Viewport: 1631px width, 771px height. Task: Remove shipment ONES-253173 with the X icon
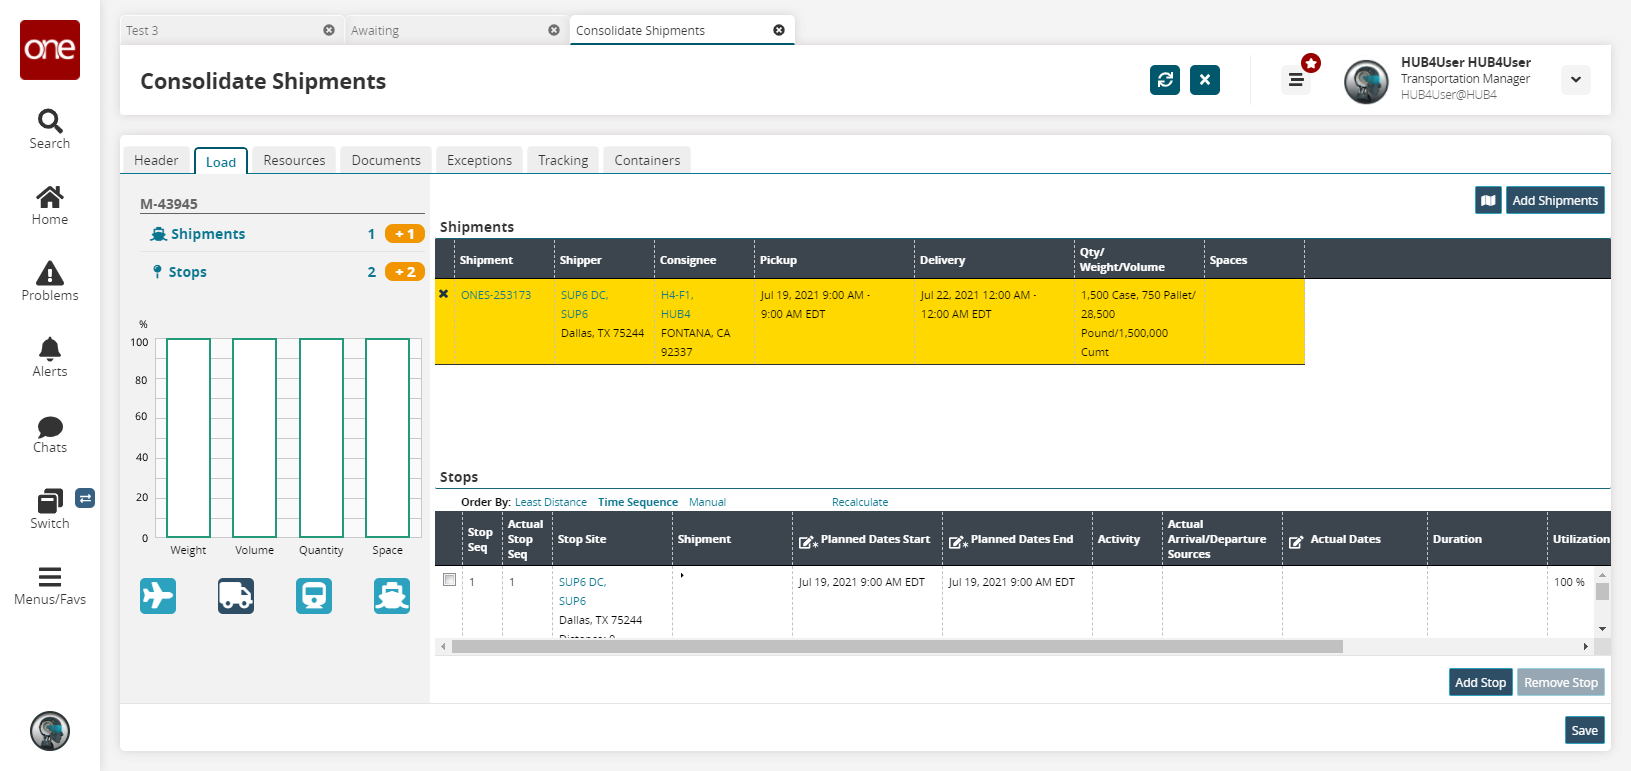444,294
